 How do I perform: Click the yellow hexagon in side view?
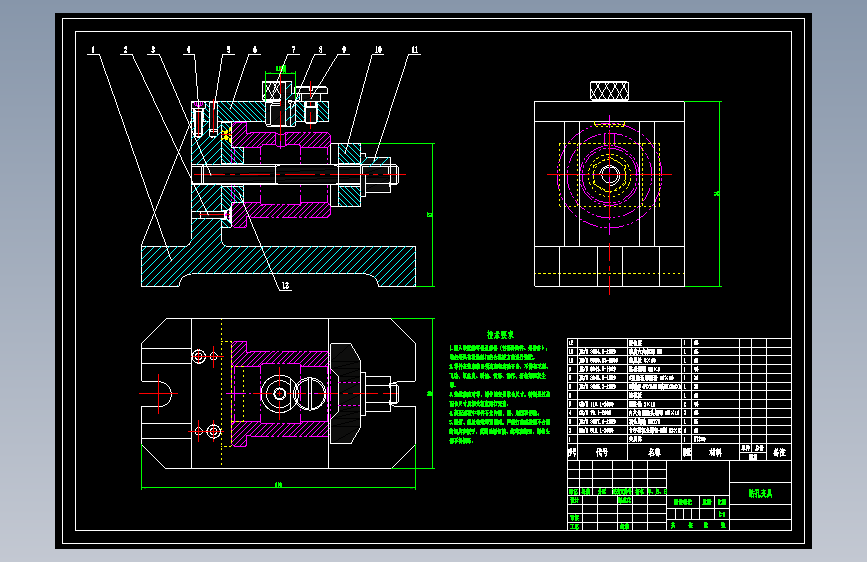pos(609,175)
